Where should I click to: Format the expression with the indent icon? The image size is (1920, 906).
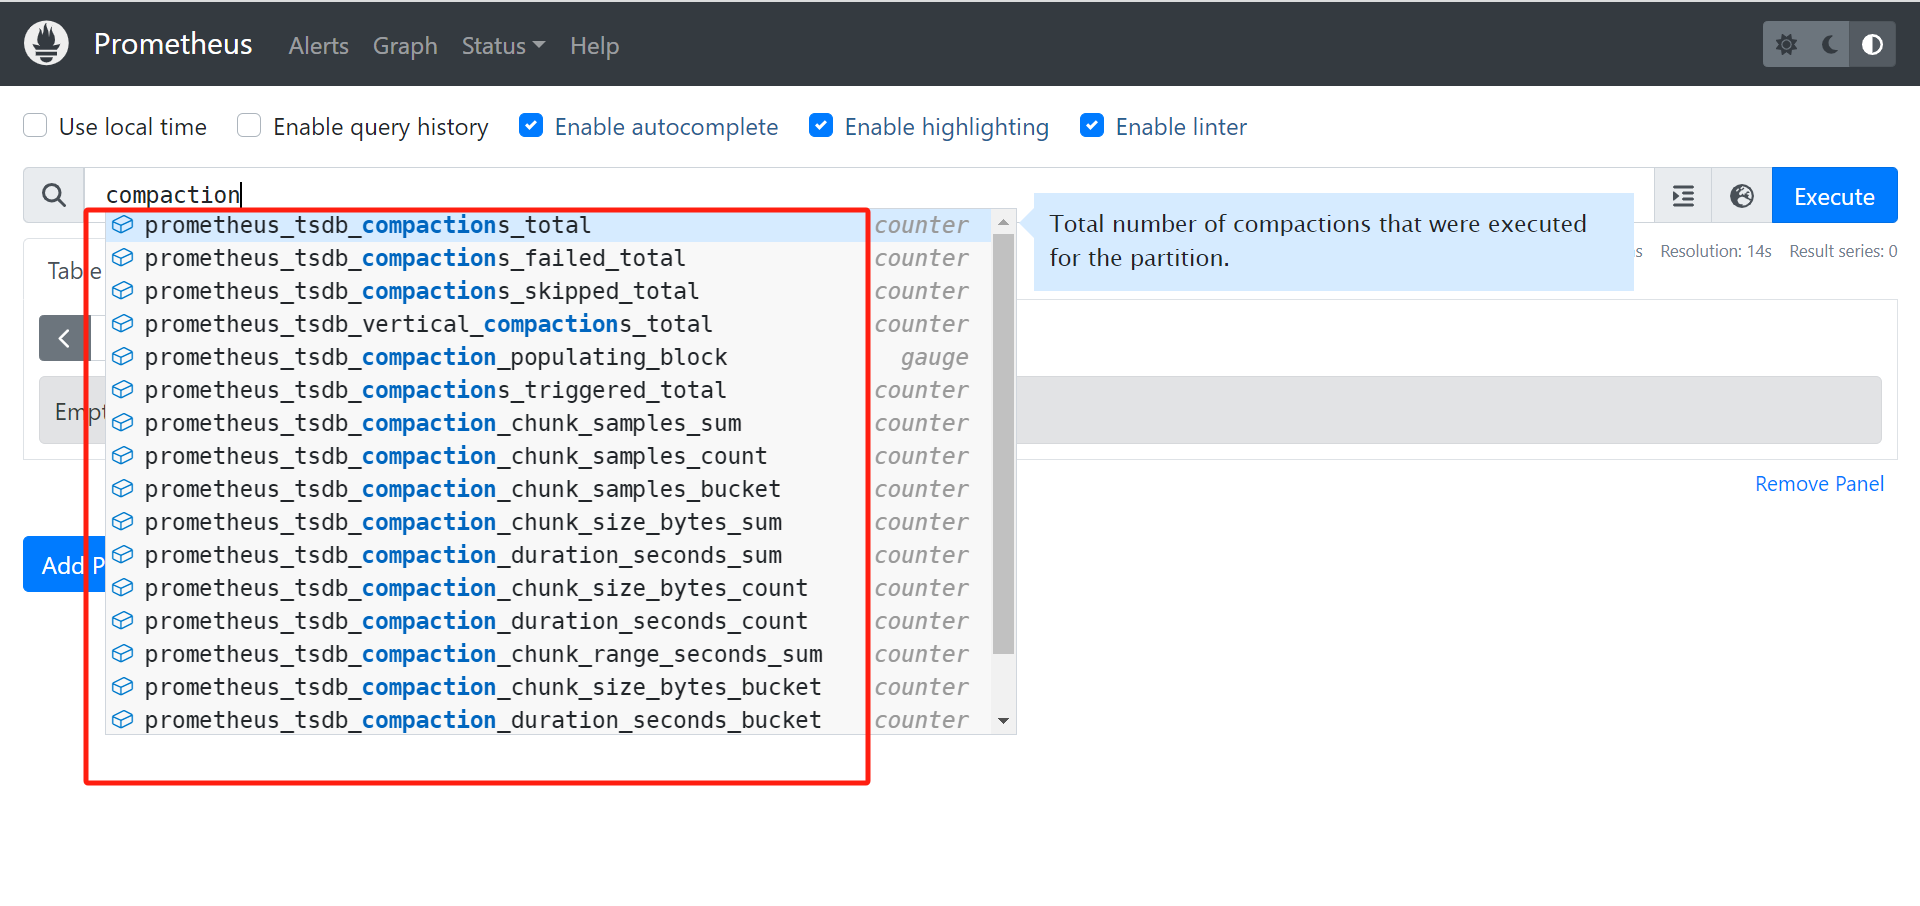pos(1683,196)
